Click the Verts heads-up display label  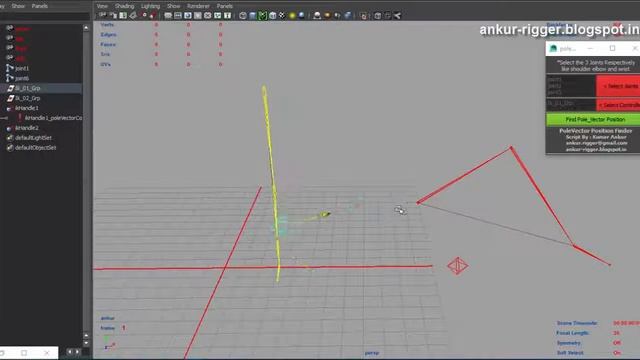tap(107, 24)
